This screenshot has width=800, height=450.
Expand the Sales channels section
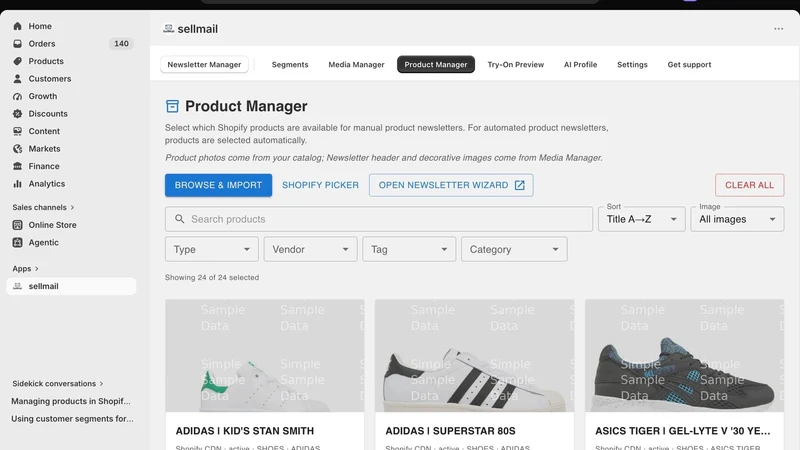pos(43,208)
